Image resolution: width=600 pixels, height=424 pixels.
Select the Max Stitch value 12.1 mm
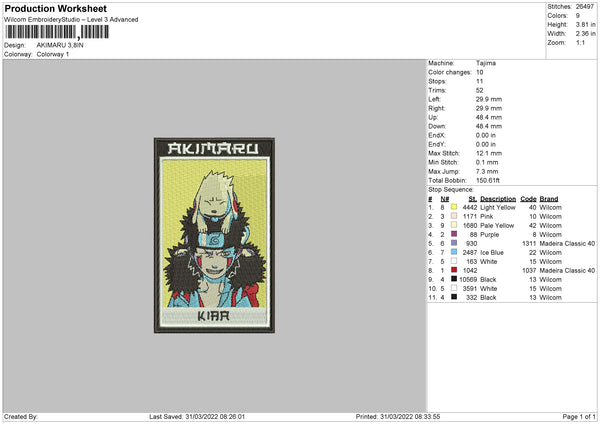(489, 153)
